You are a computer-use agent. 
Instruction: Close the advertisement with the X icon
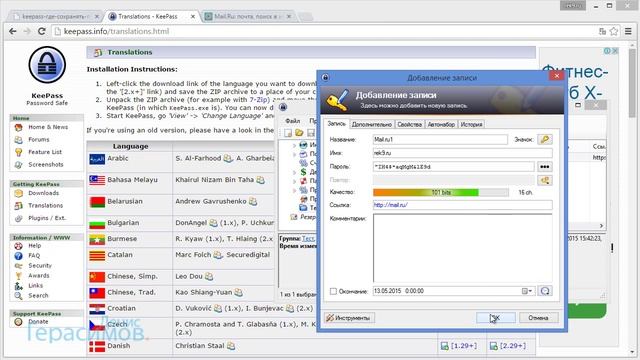[x=615, y=51]
